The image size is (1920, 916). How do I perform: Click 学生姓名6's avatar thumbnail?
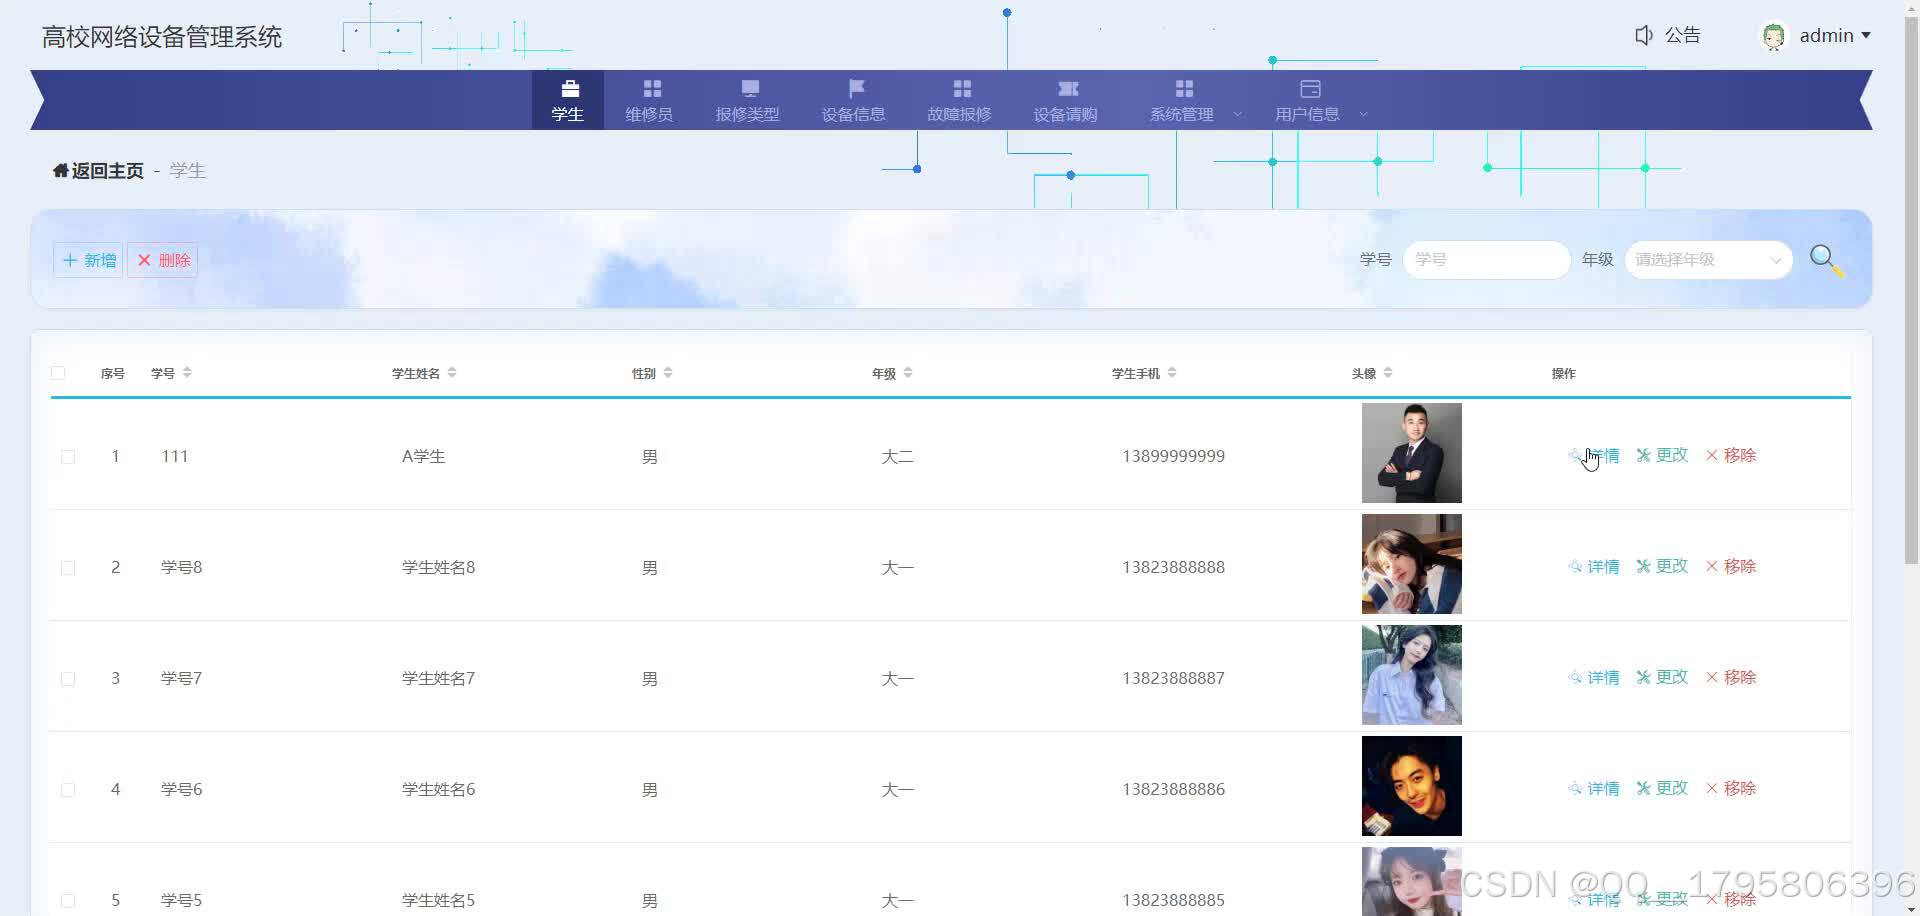(1412, 786)
